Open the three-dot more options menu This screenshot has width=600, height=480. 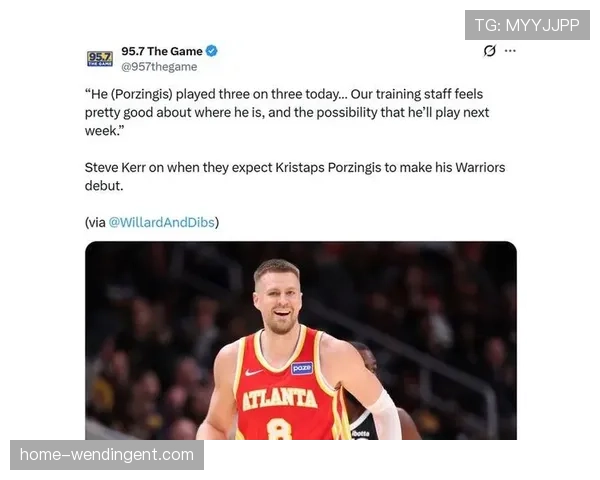510,51
